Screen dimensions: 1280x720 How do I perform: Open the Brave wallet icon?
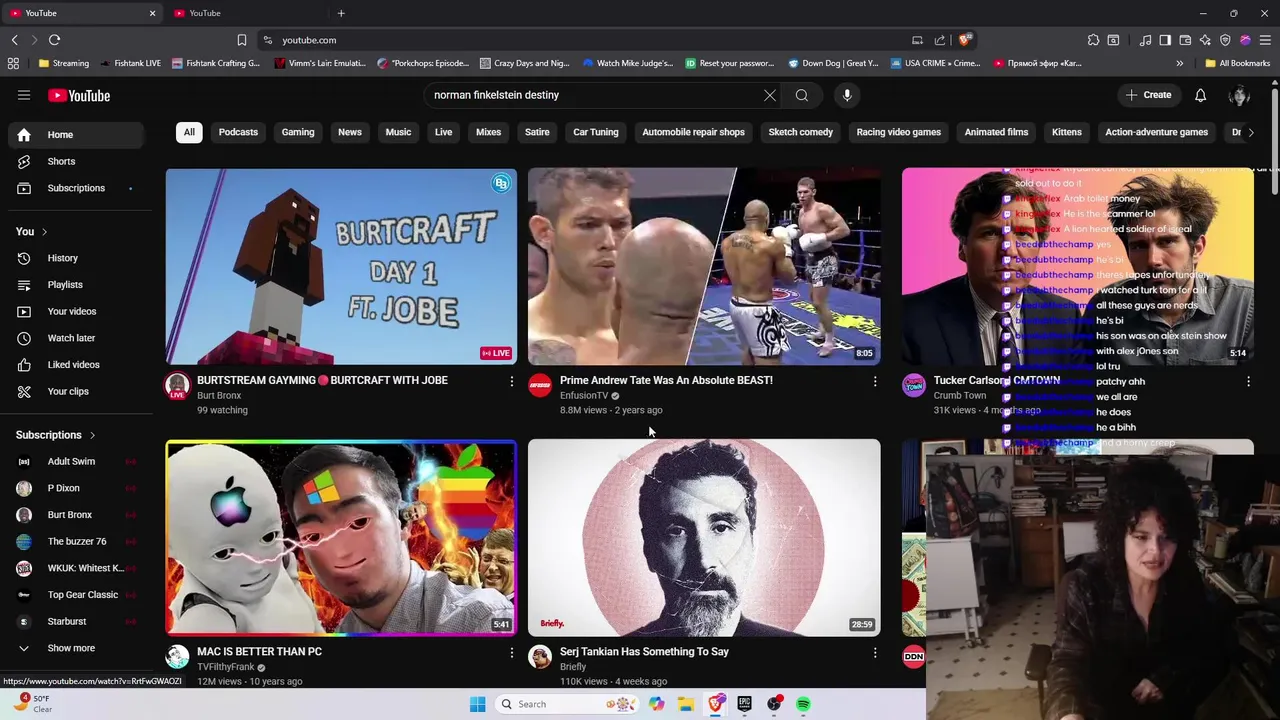tap(1185, 40)
